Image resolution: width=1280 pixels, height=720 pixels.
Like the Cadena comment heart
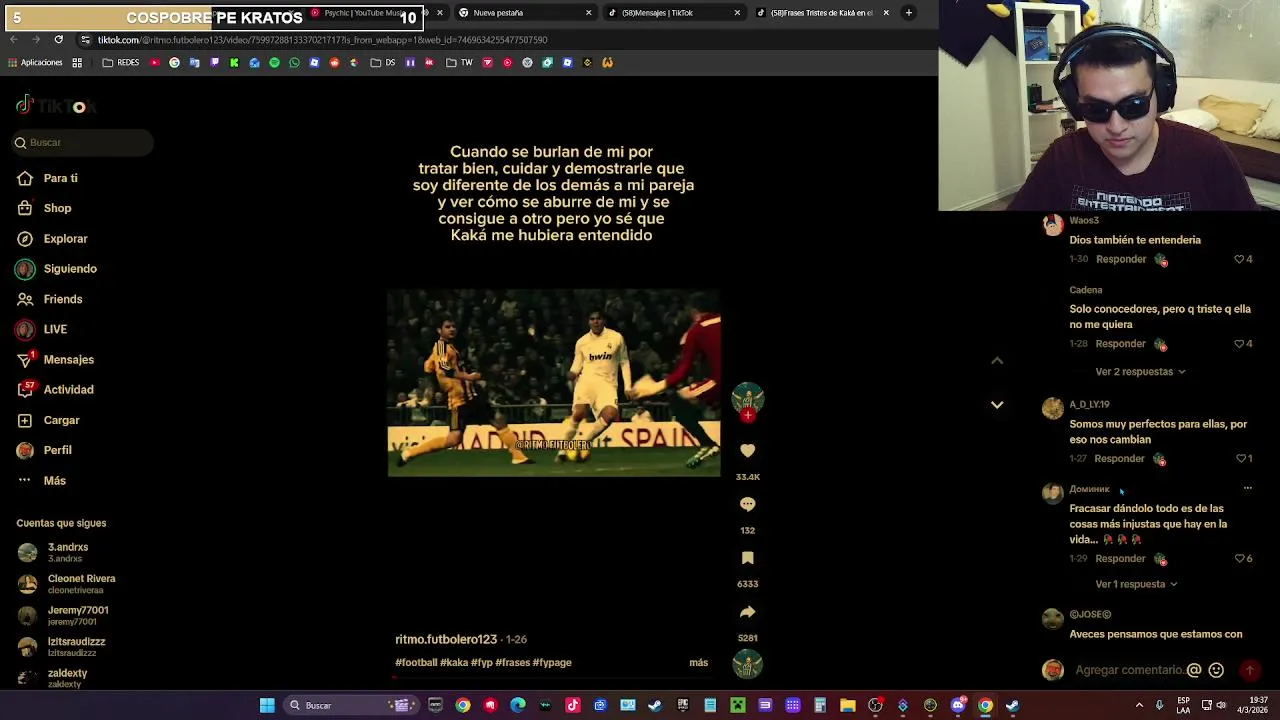click(1240, 344)
